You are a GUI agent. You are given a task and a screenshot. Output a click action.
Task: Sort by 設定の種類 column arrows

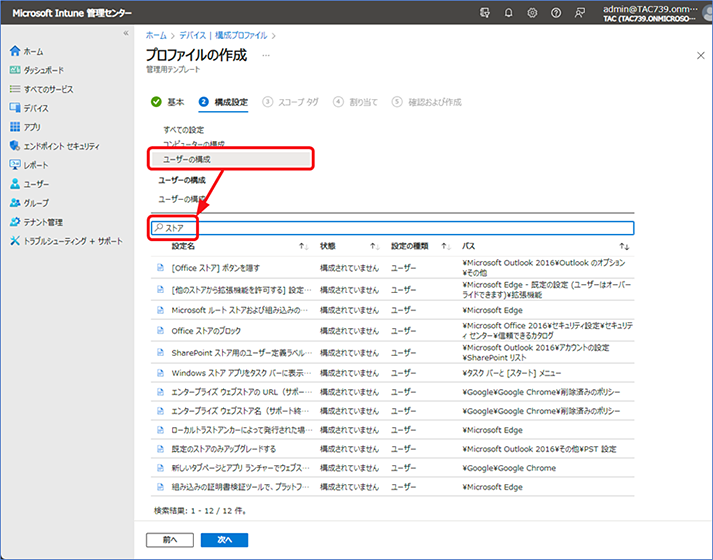pyautogui.click(x=446, y=246)
